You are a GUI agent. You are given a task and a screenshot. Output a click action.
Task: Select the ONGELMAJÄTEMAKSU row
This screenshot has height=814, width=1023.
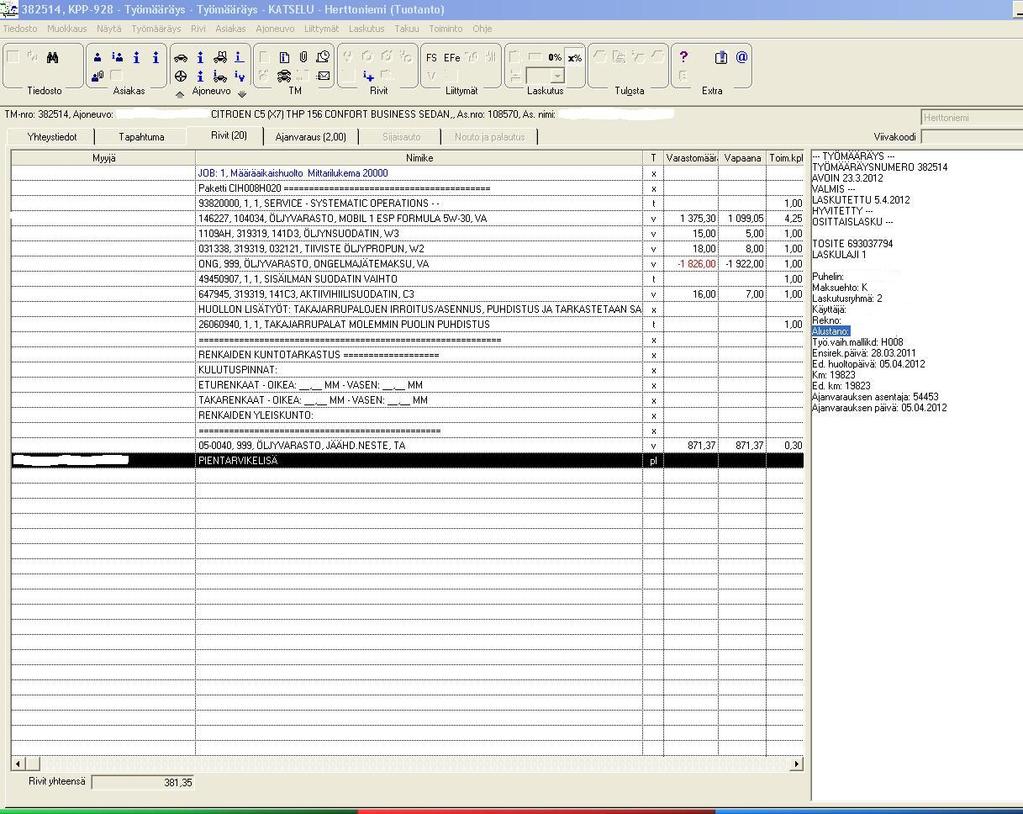click(x=407, y=264)
